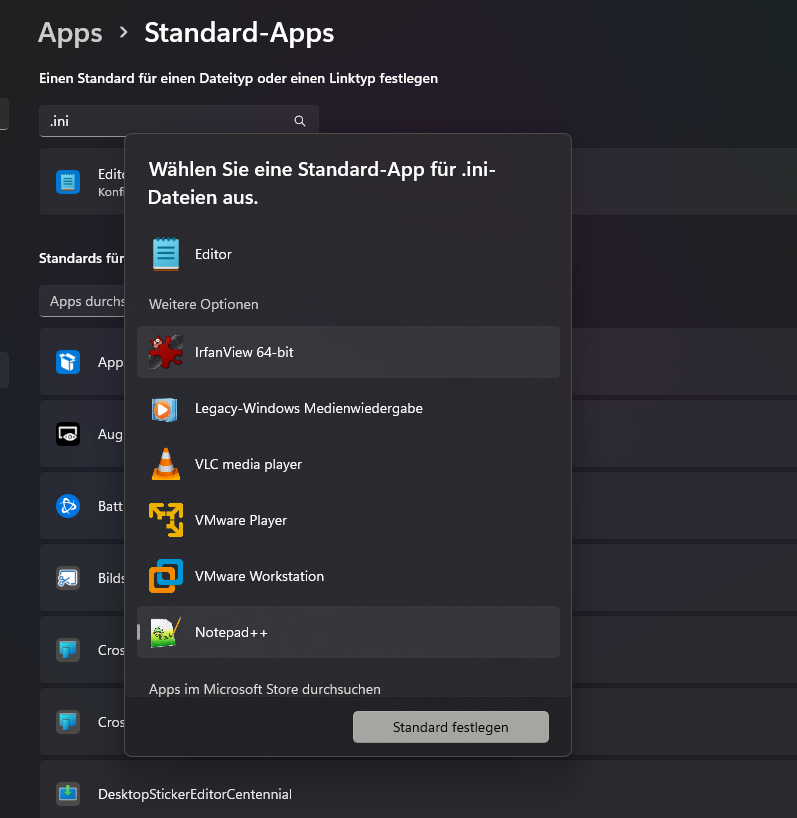Viewport: 797px width, 818px height.
Task: Pick VMware Workstation from list
Action: [x=348, y=576]
